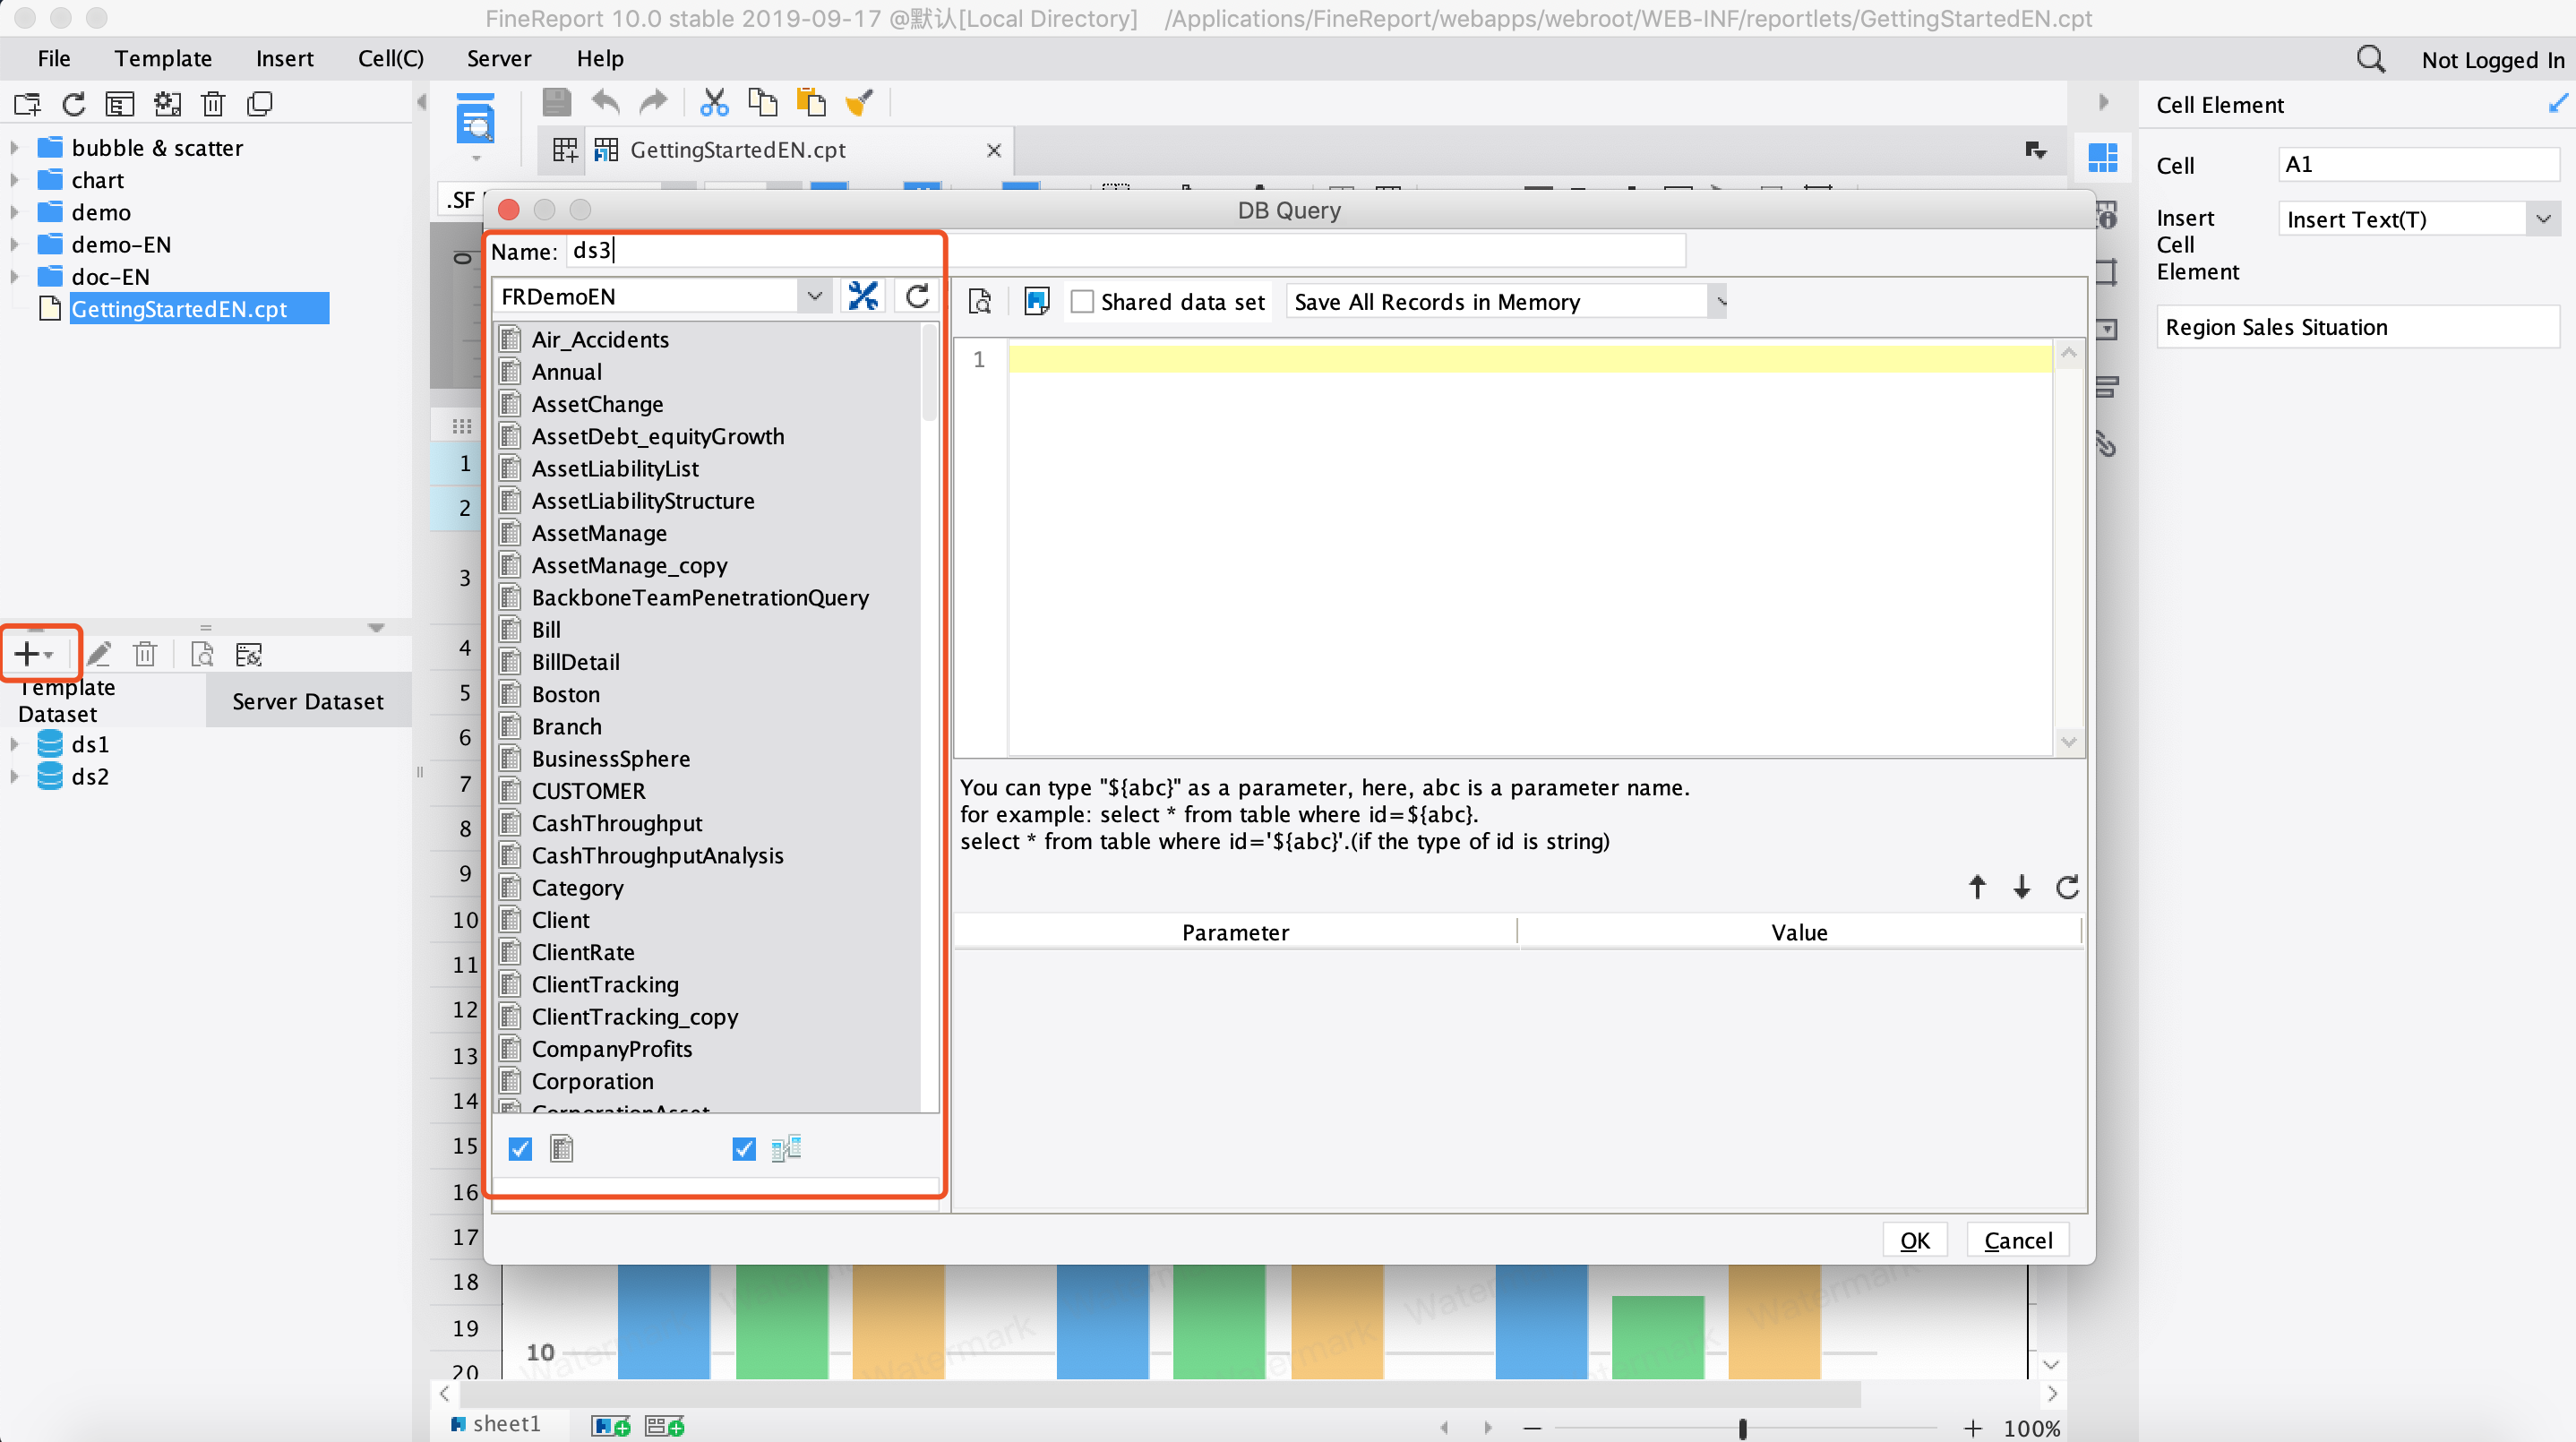Click the paste icon in toolbar
This screenshot has height=1442, width=2576.
(x=810, y=103)
